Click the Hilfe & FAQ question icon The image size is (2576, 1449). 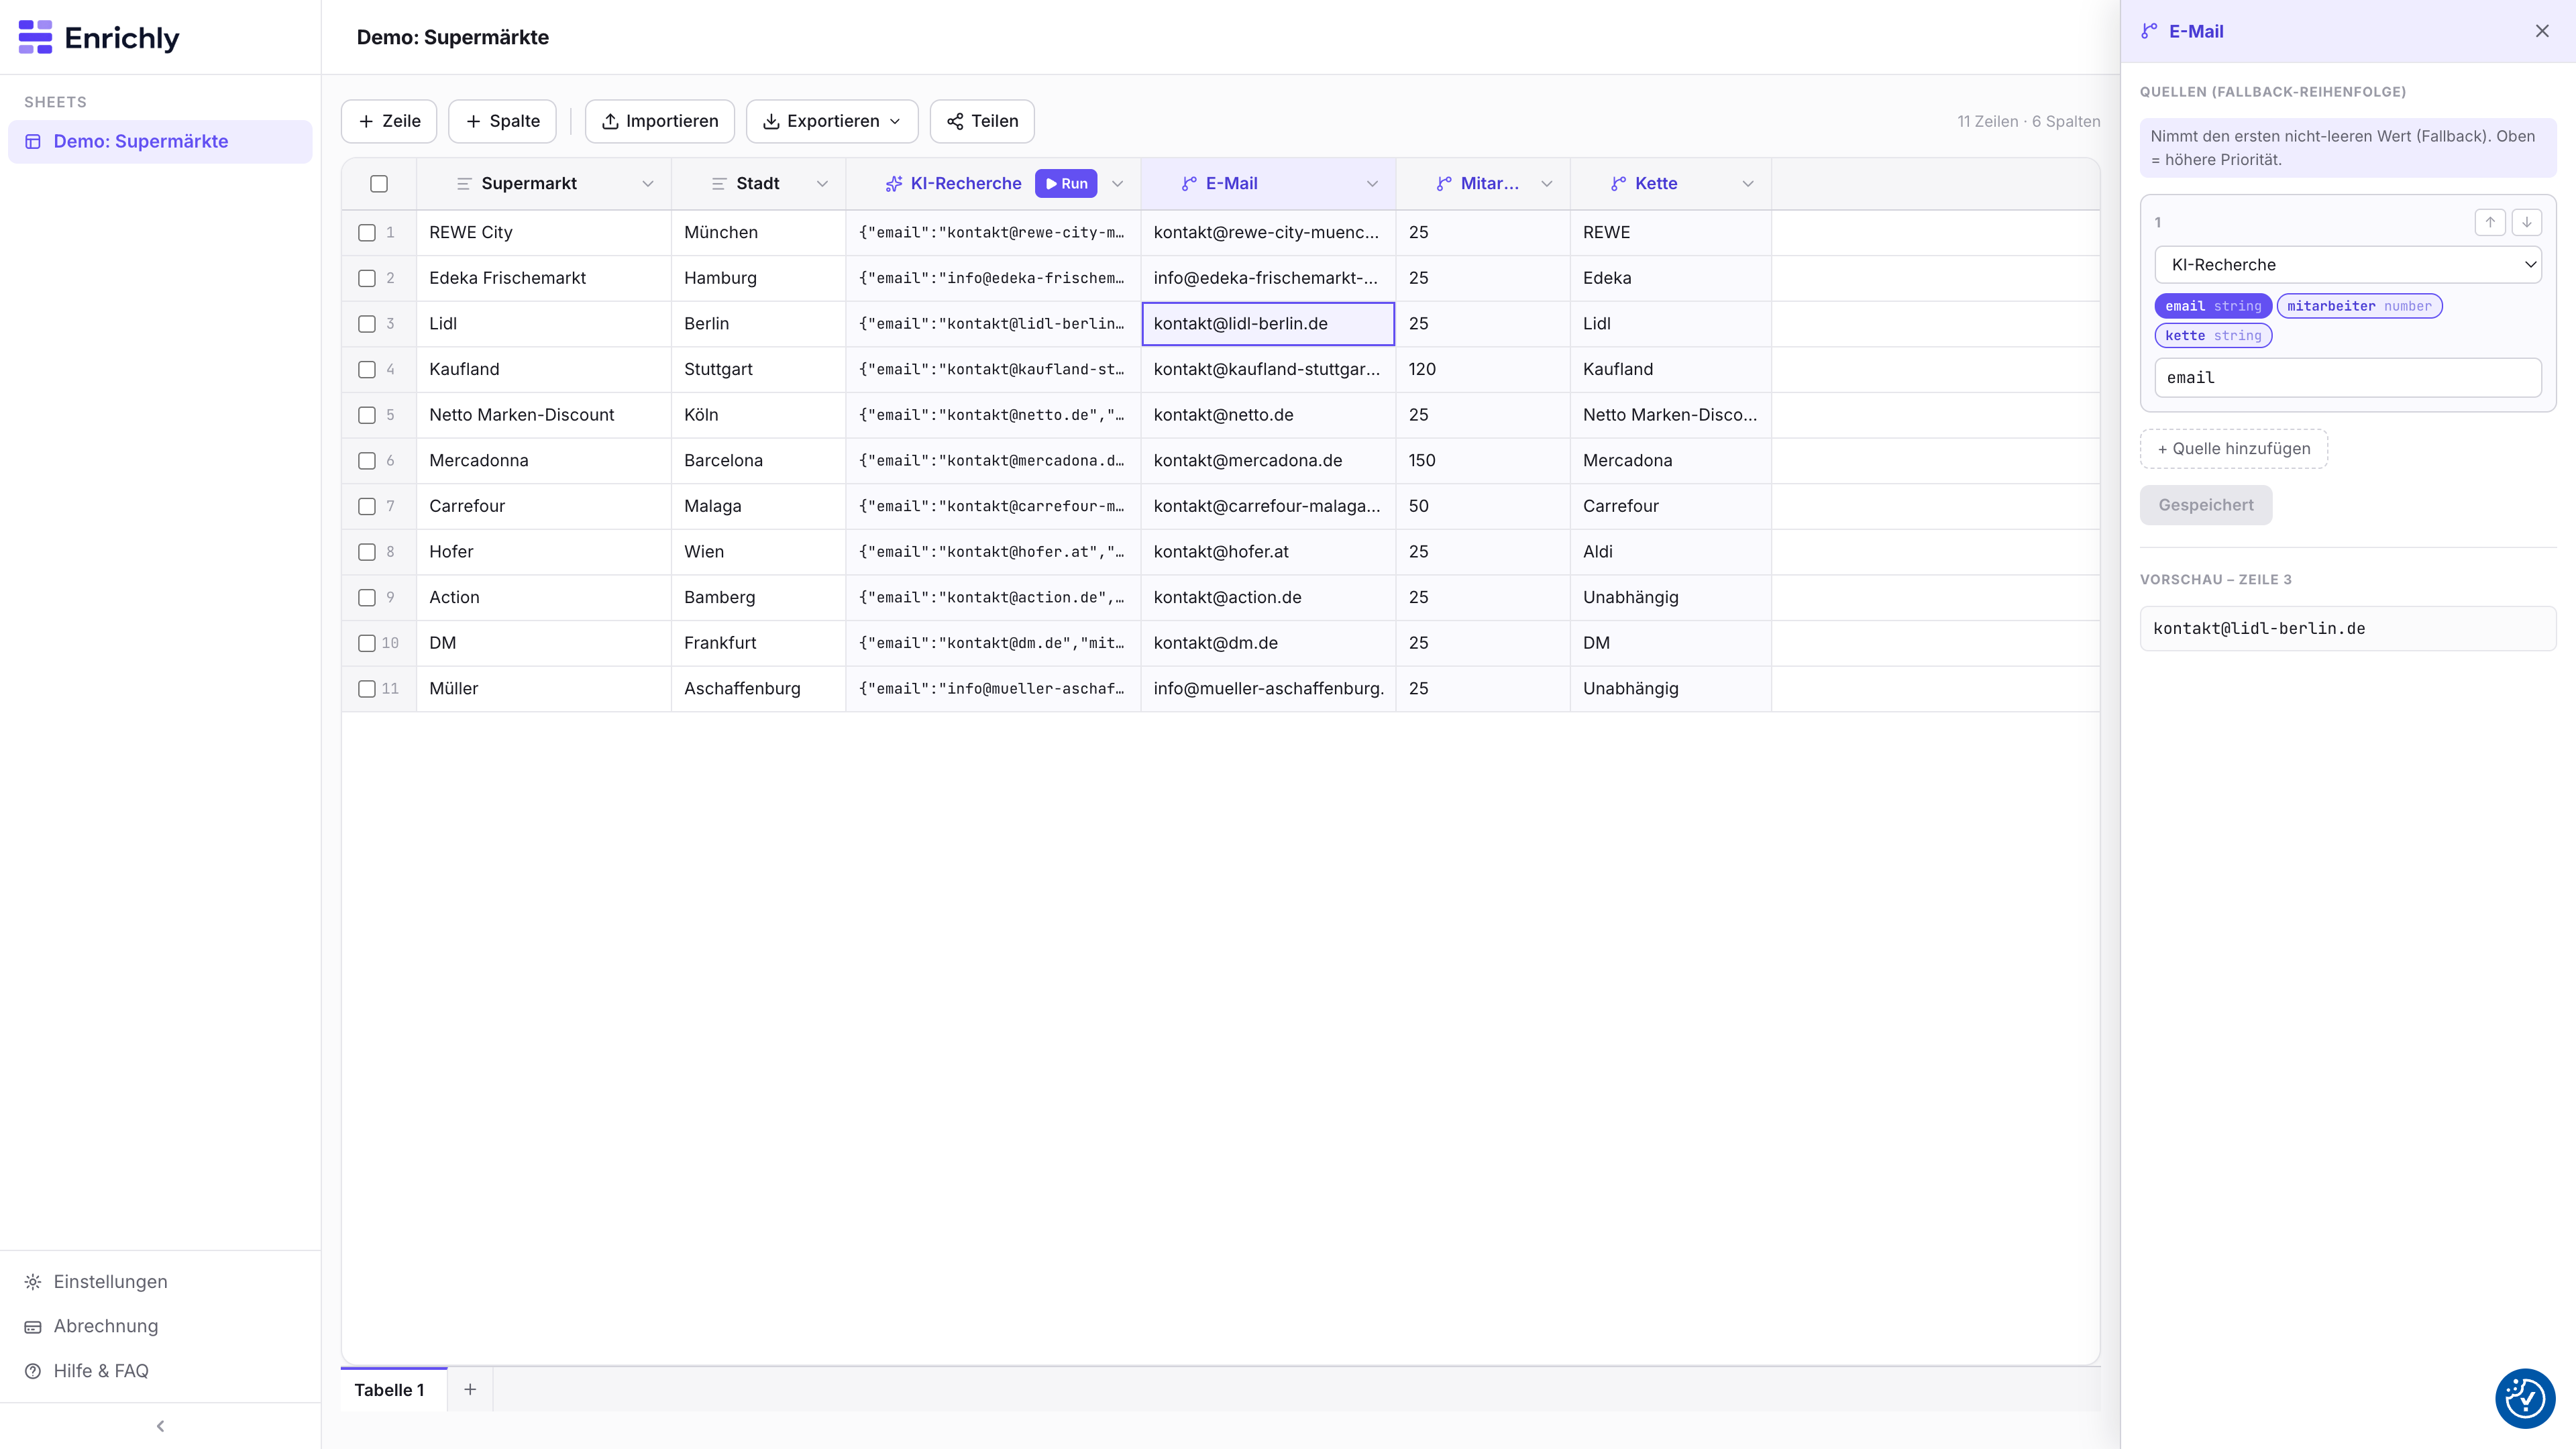pyautogui.click(x=33, y=1370)
